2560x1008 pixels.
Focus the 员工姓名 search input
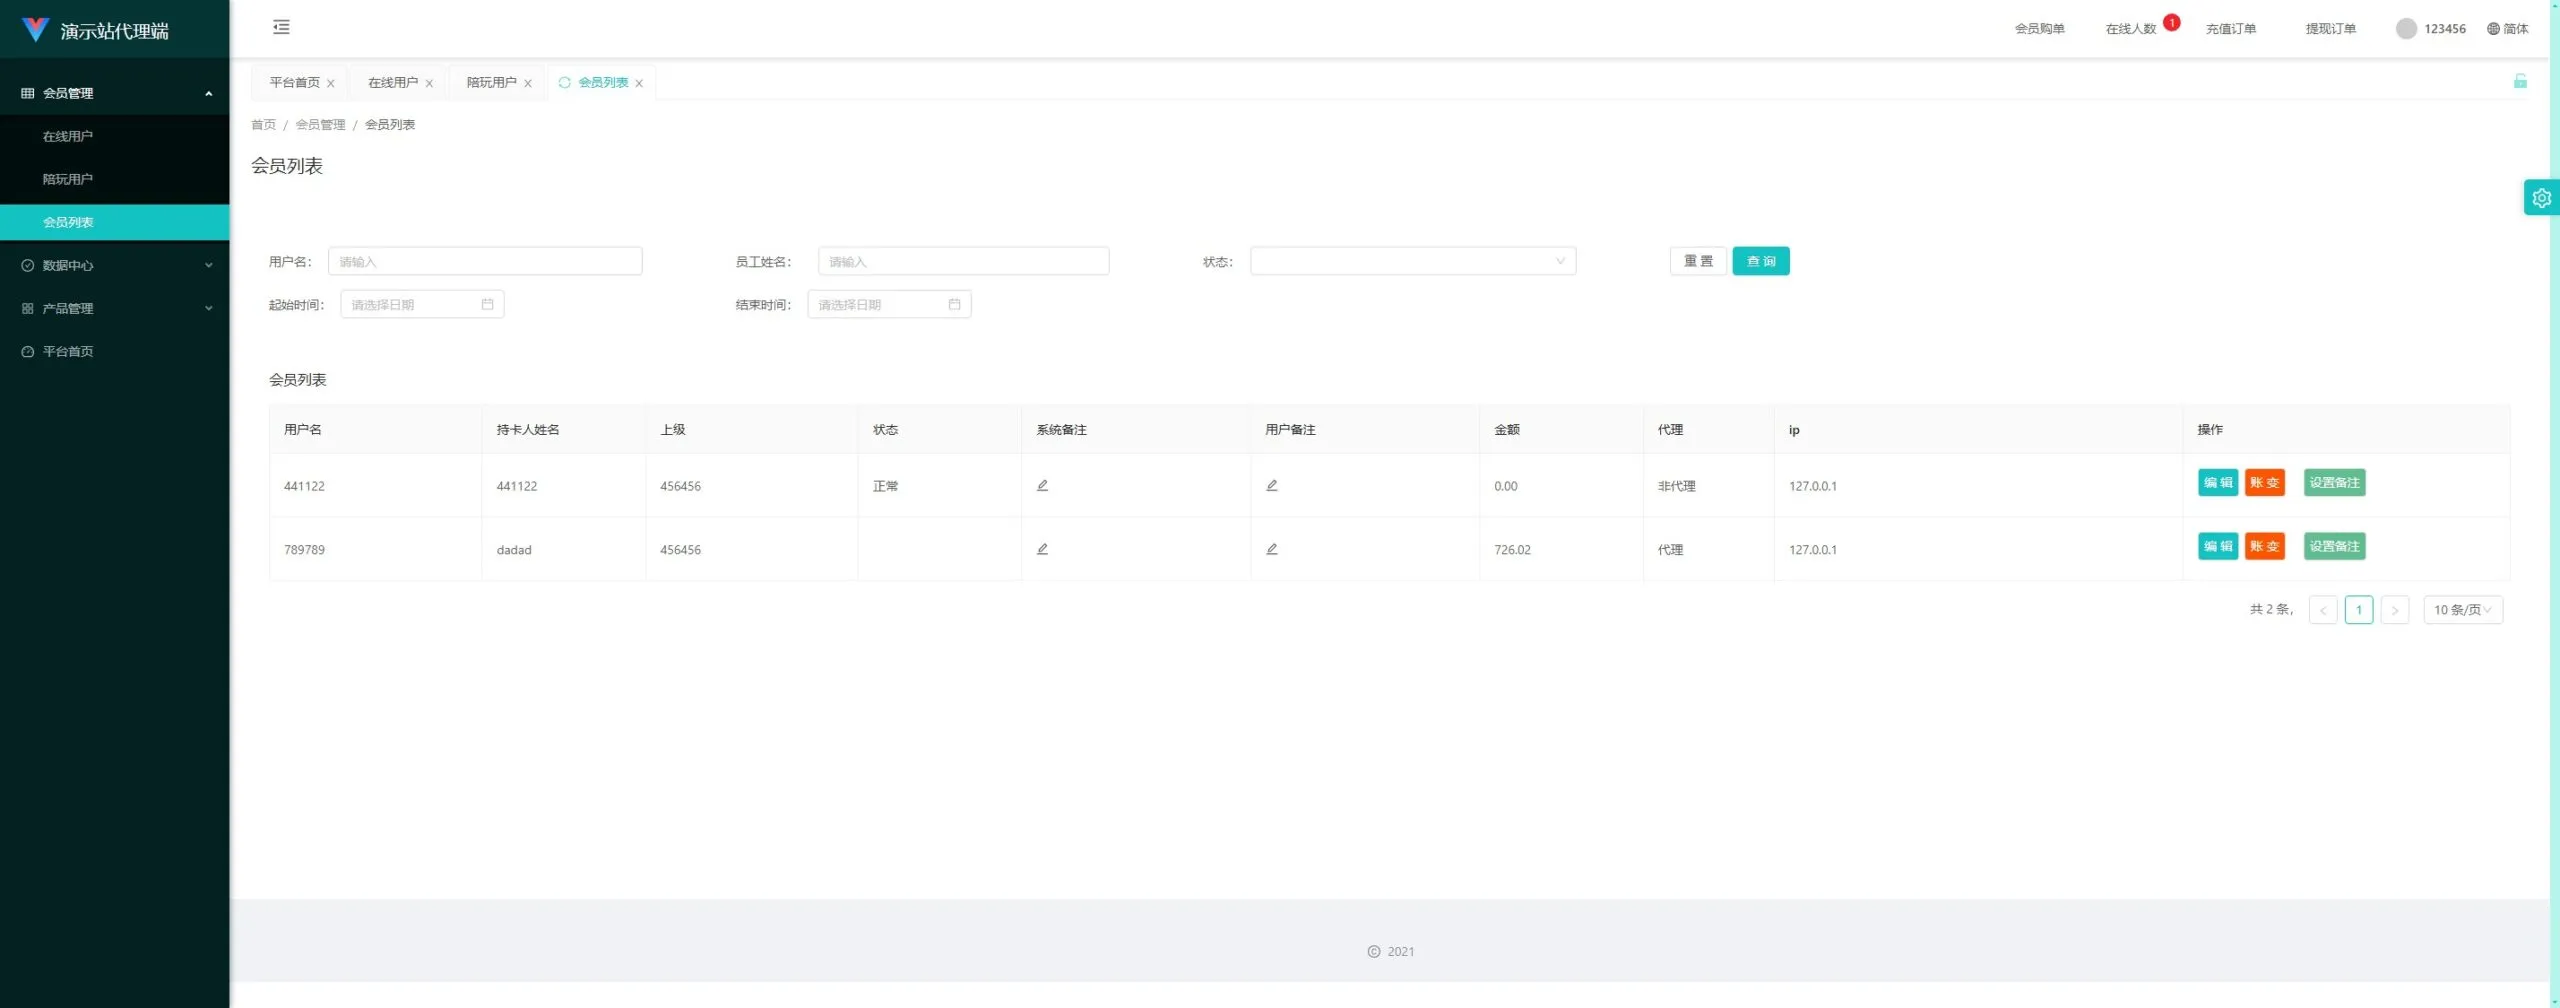tap(963, 261)
